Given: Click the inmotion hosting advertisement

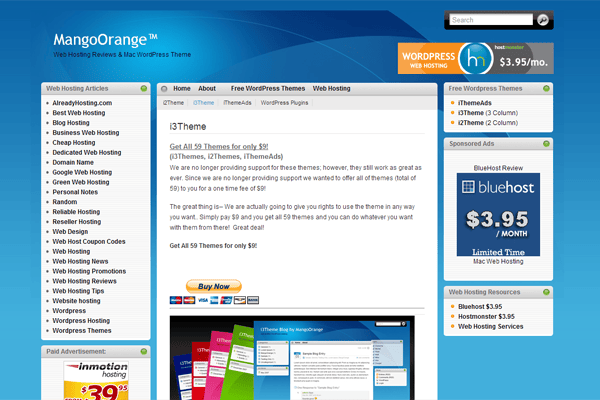Looking at the screenshot, I should [96, 380].
